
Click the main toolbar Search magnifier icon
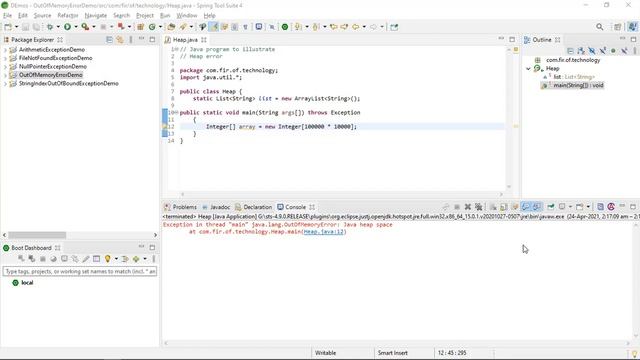(600, 27)
